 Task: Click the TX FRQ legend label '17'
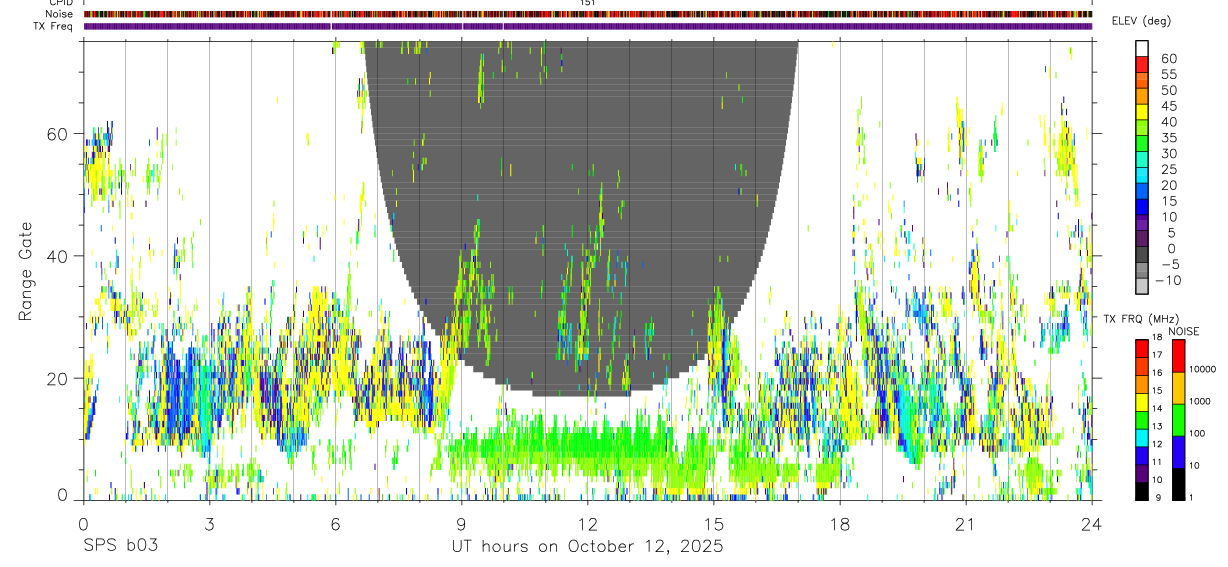pos(1157,355)
